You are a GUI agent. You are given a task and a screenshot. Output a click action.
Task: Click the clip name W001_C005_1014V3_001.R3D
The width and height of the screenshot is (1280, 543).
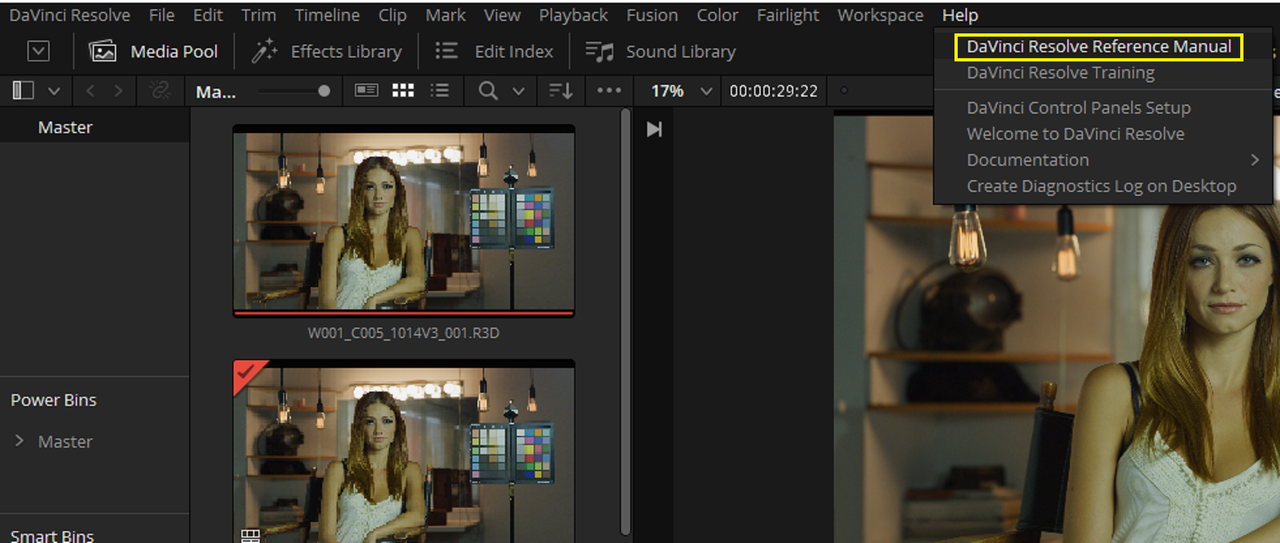coord(404,333)
